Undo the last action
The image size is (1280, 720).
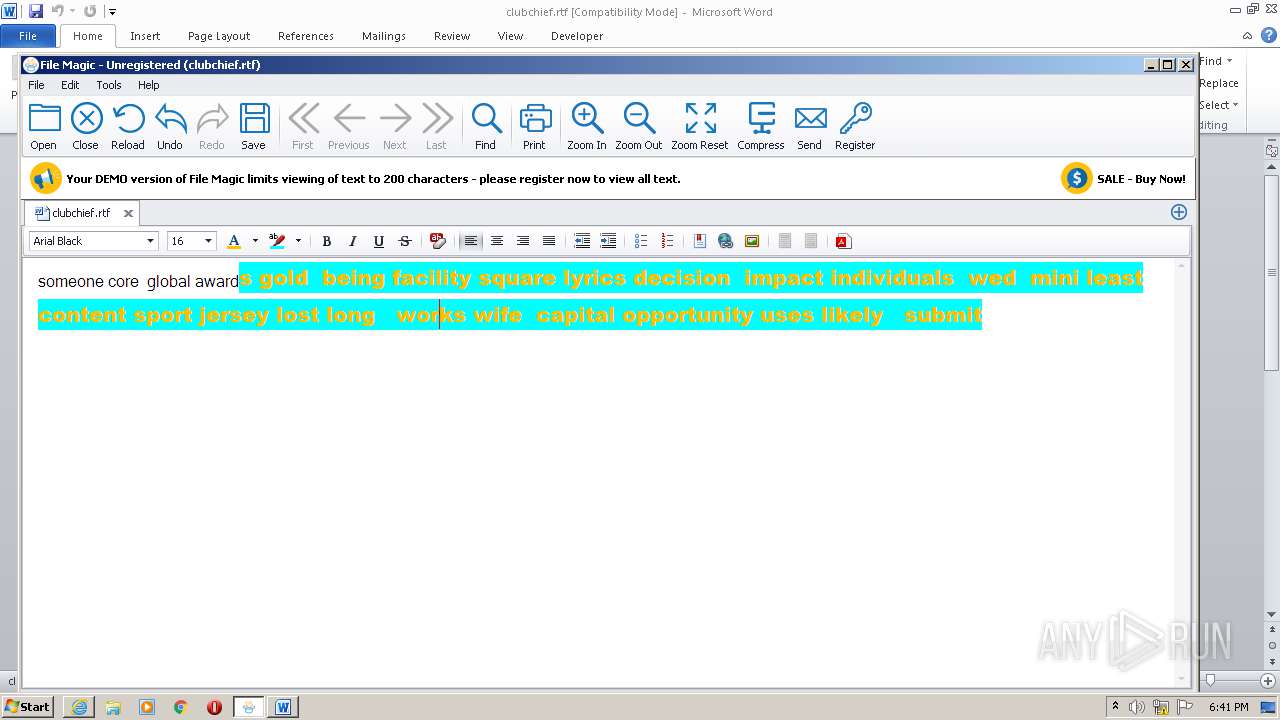click(170, 127)
